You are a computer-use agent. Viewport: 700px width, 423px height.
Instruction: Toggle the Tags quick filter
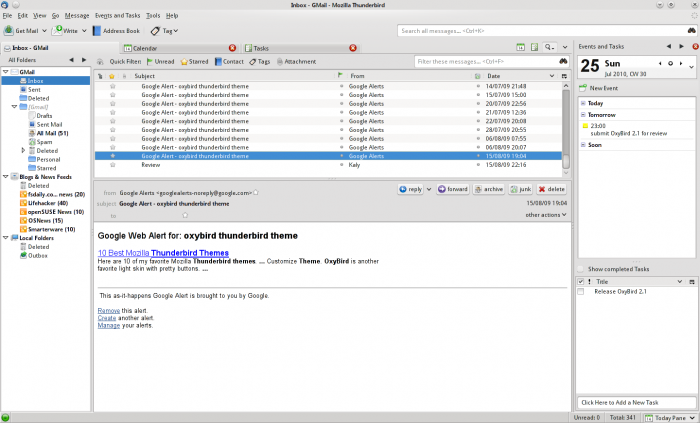click(260, 62)
